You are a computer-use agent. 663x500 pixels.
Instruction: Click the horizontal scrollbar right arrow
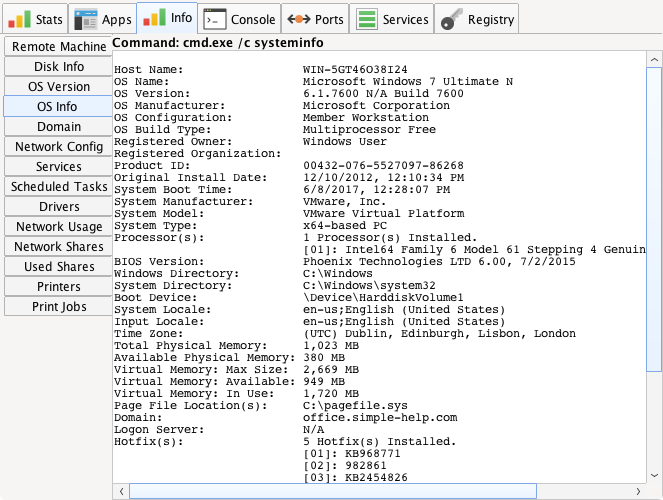638,491
